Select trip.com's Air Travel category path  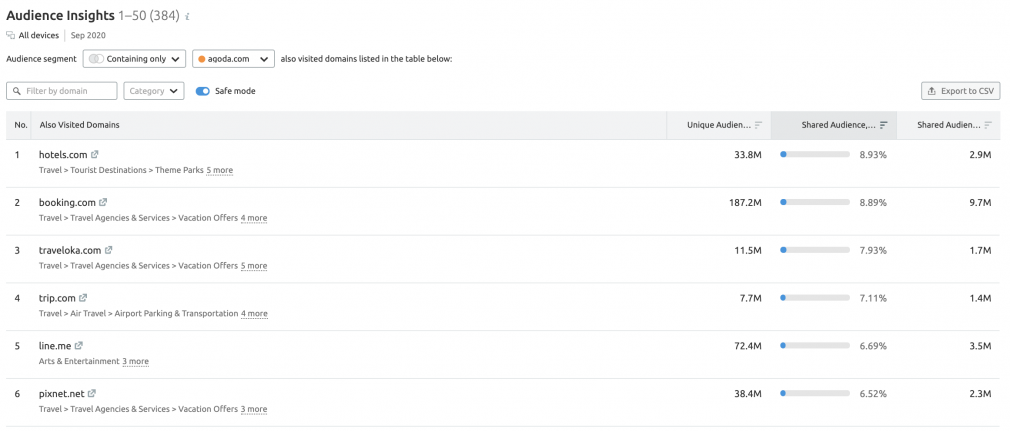click(x=138, y=314)
